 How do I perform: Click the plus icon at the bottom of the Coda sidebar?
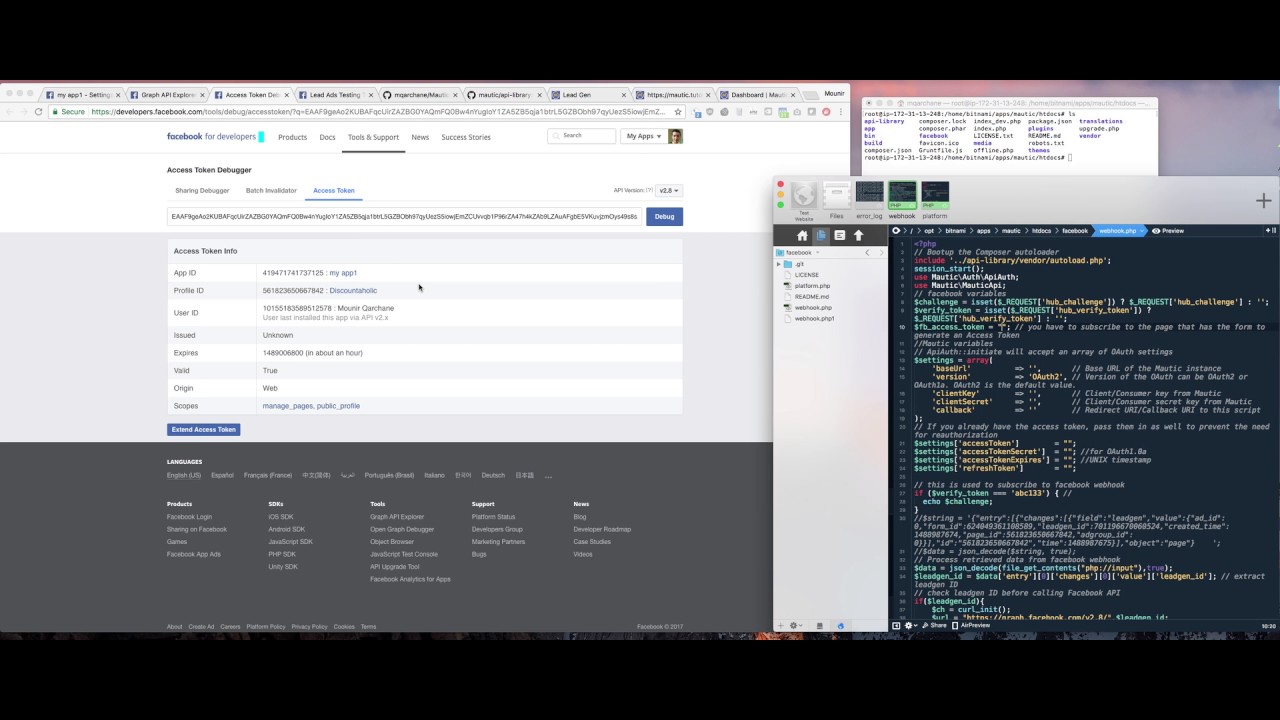pyautogui.click(x=782, y=626)
